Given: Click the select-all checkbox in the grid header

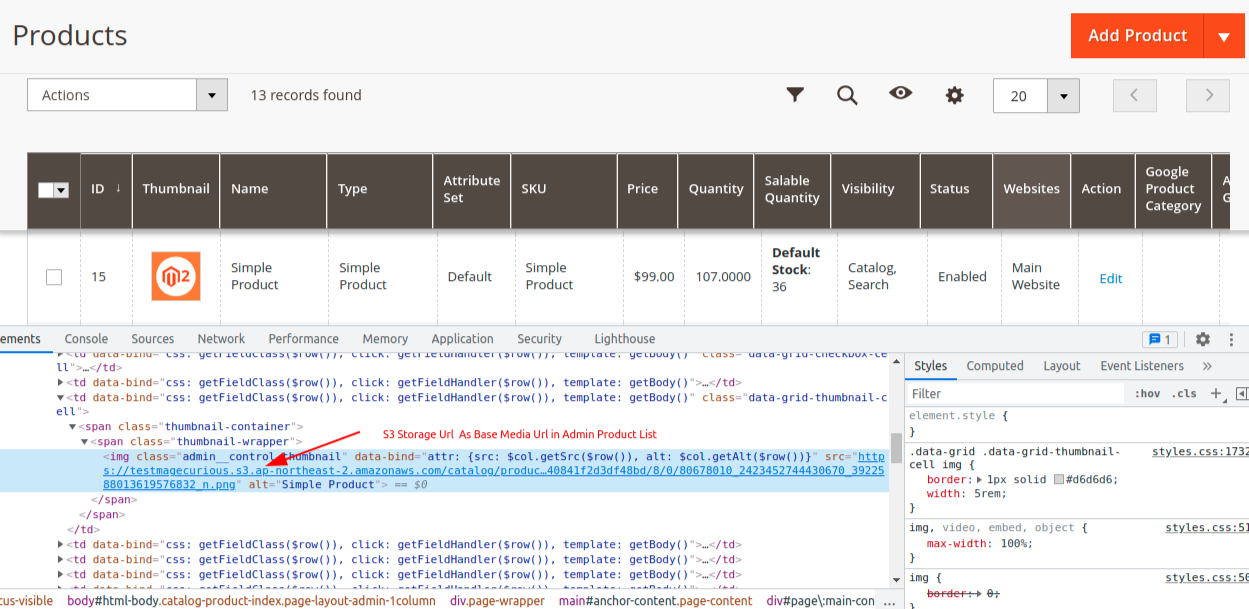Looking at the screenshot, I should click(52, 188).
